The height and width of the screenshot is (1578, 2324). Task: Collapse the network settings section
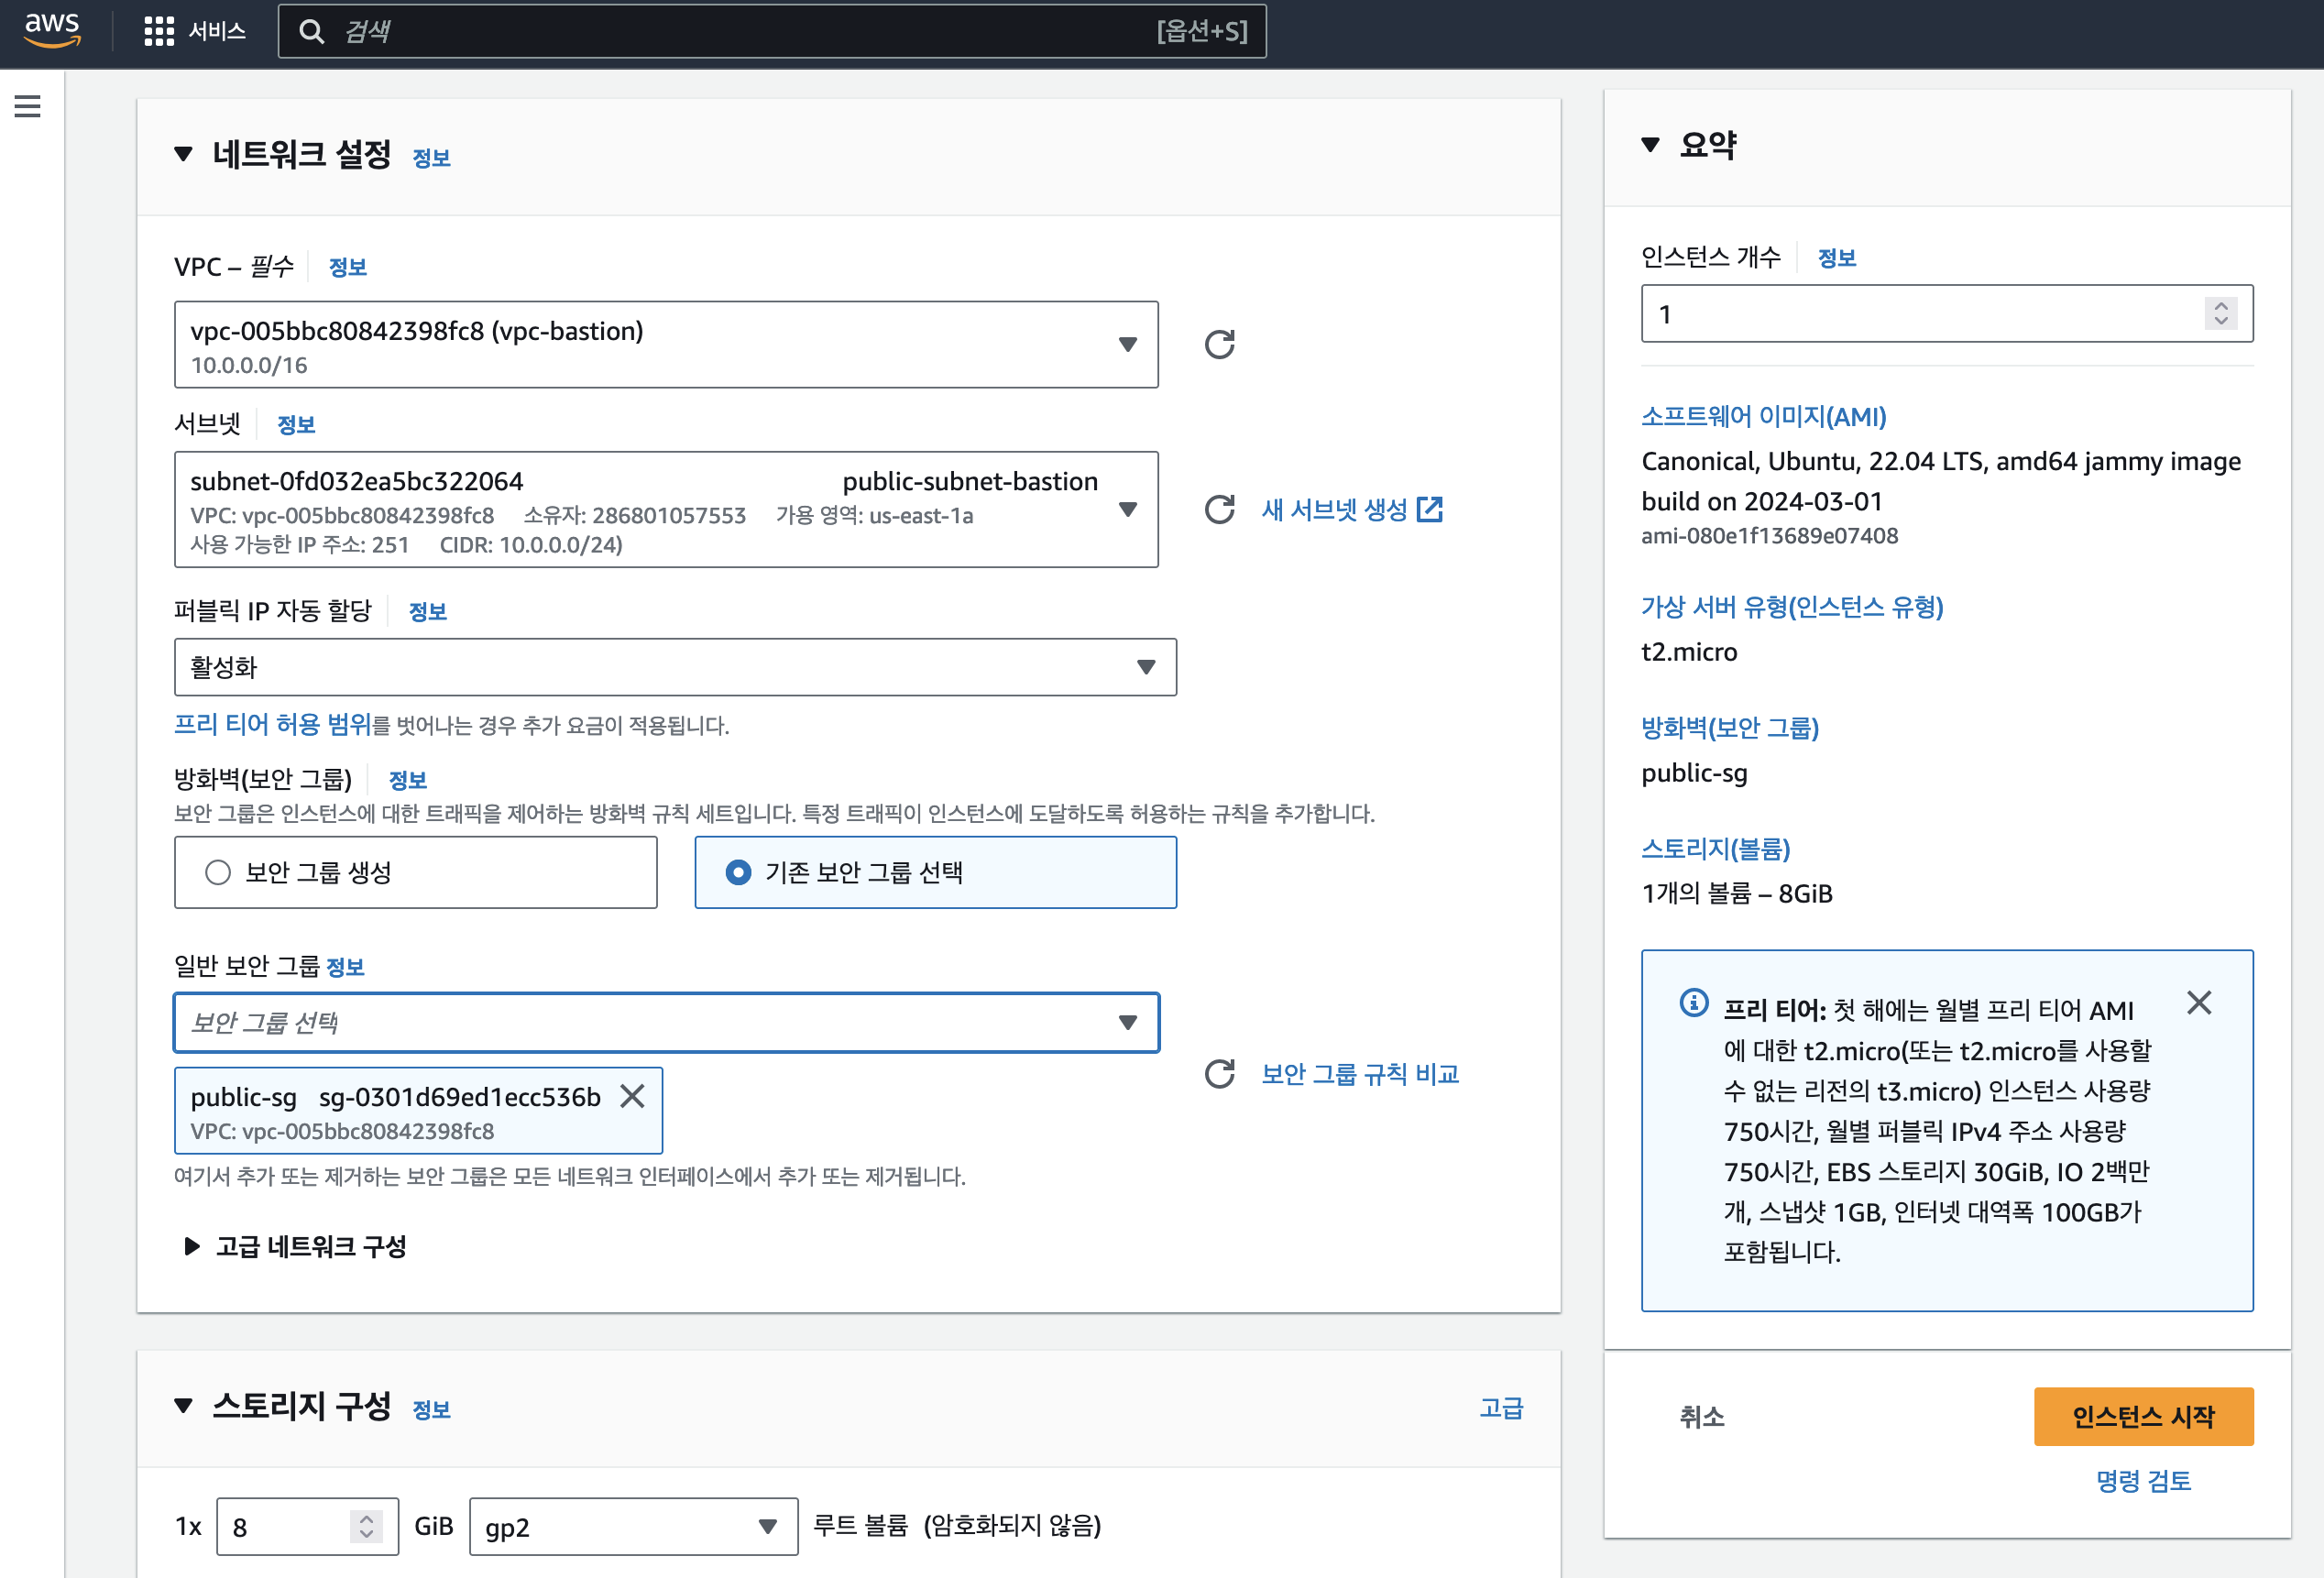click(x=183, y=154)
